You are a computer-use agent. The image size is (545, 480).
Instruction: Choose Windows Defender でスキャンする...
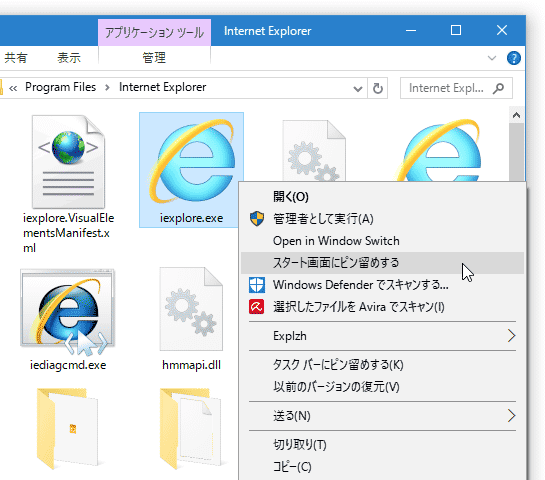point(382,285)
